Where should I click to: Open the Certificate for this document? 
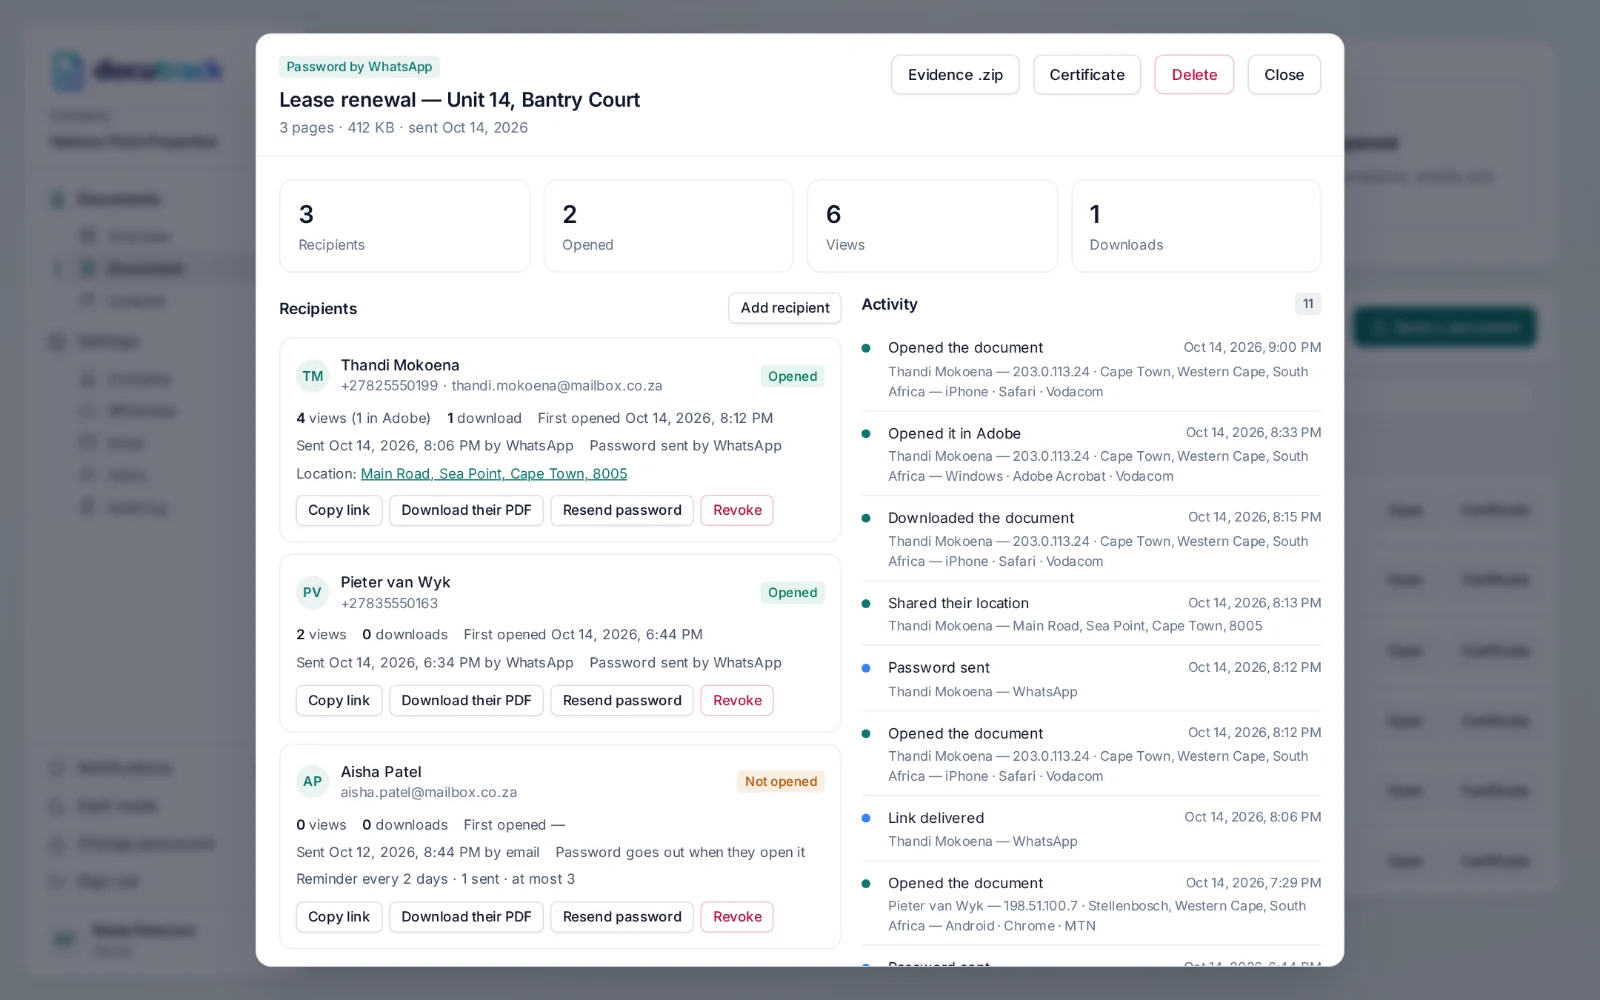tap(1087, 75)
